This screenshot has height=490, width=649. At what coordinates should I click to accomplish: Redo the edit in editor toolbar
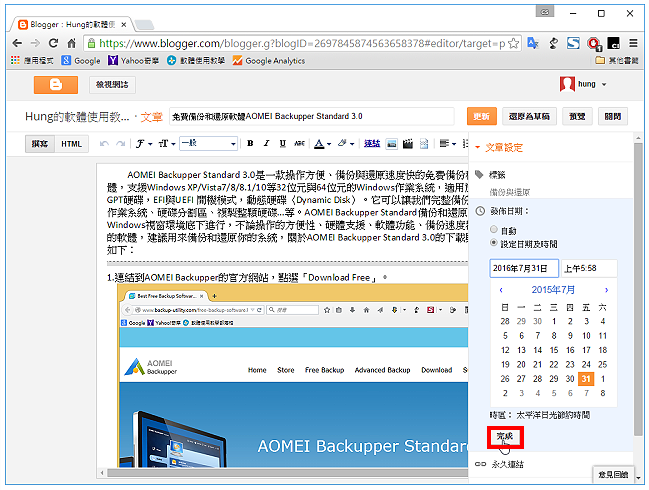pyautogui.click(x=120, y=144)
